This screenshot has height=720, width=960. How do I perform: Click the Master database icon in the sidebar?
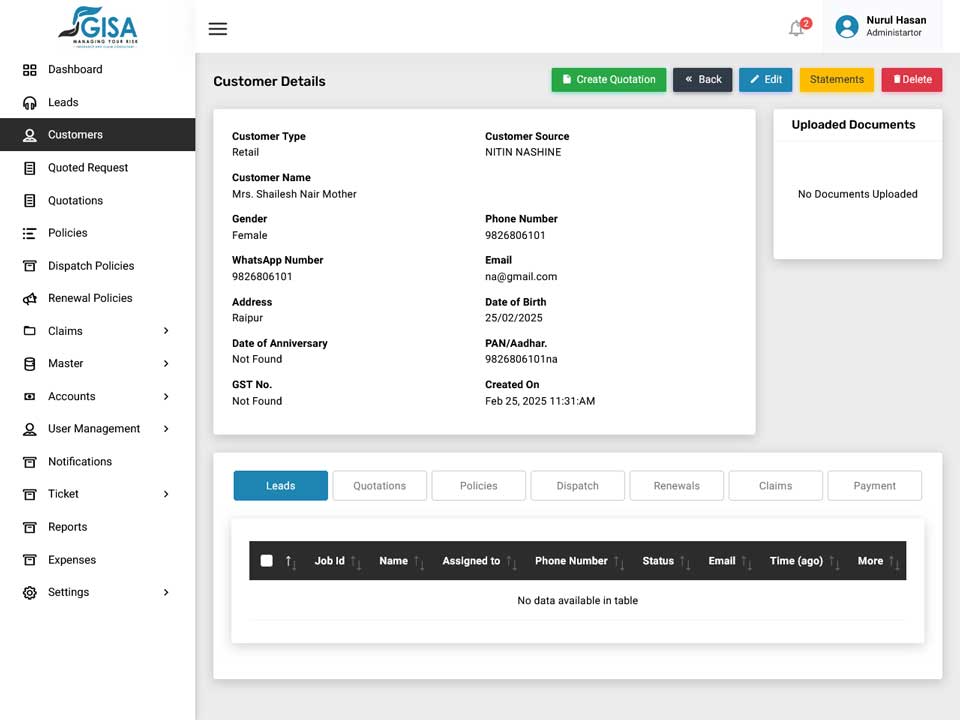29,364
